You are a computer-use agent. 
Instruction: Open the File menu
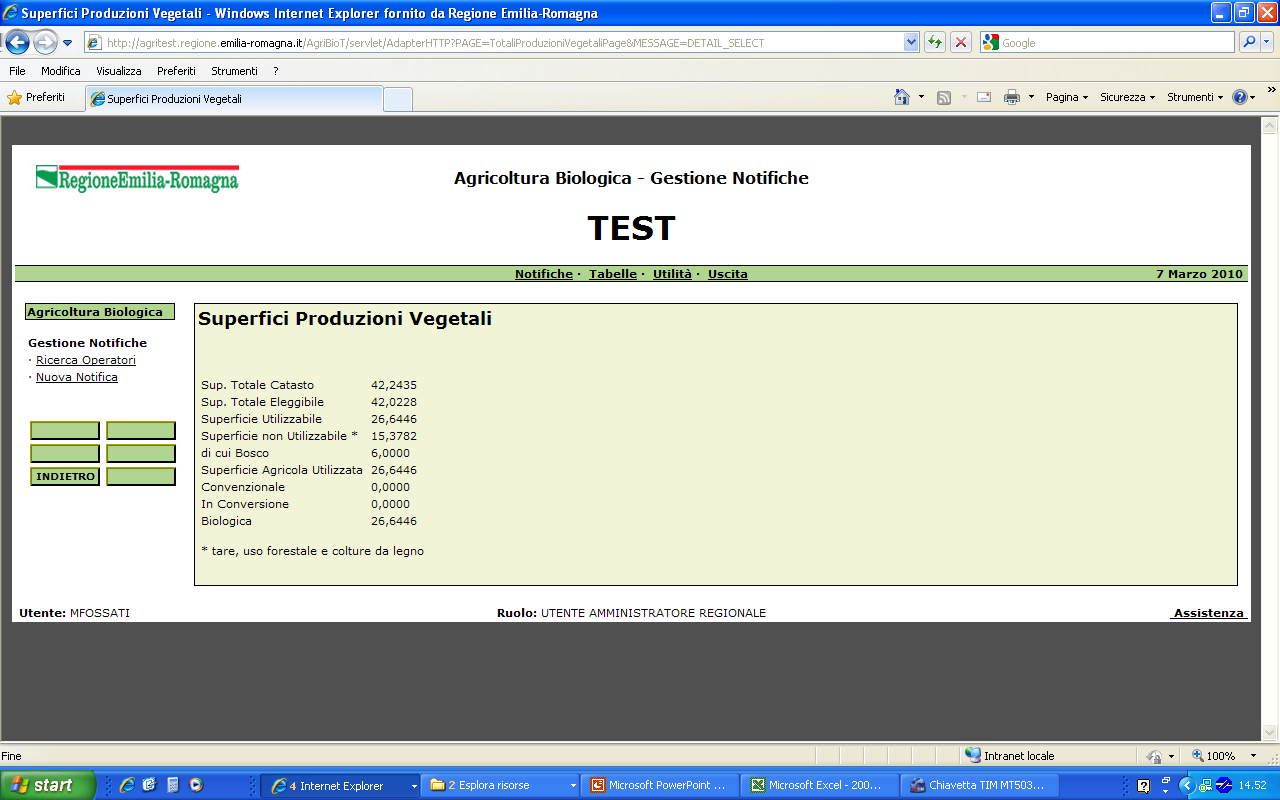(x=17, y=71)
